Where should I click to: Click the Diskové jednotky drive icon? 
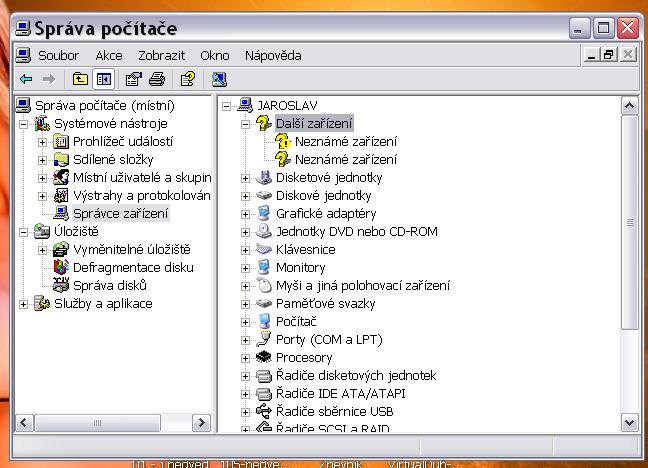264,196
